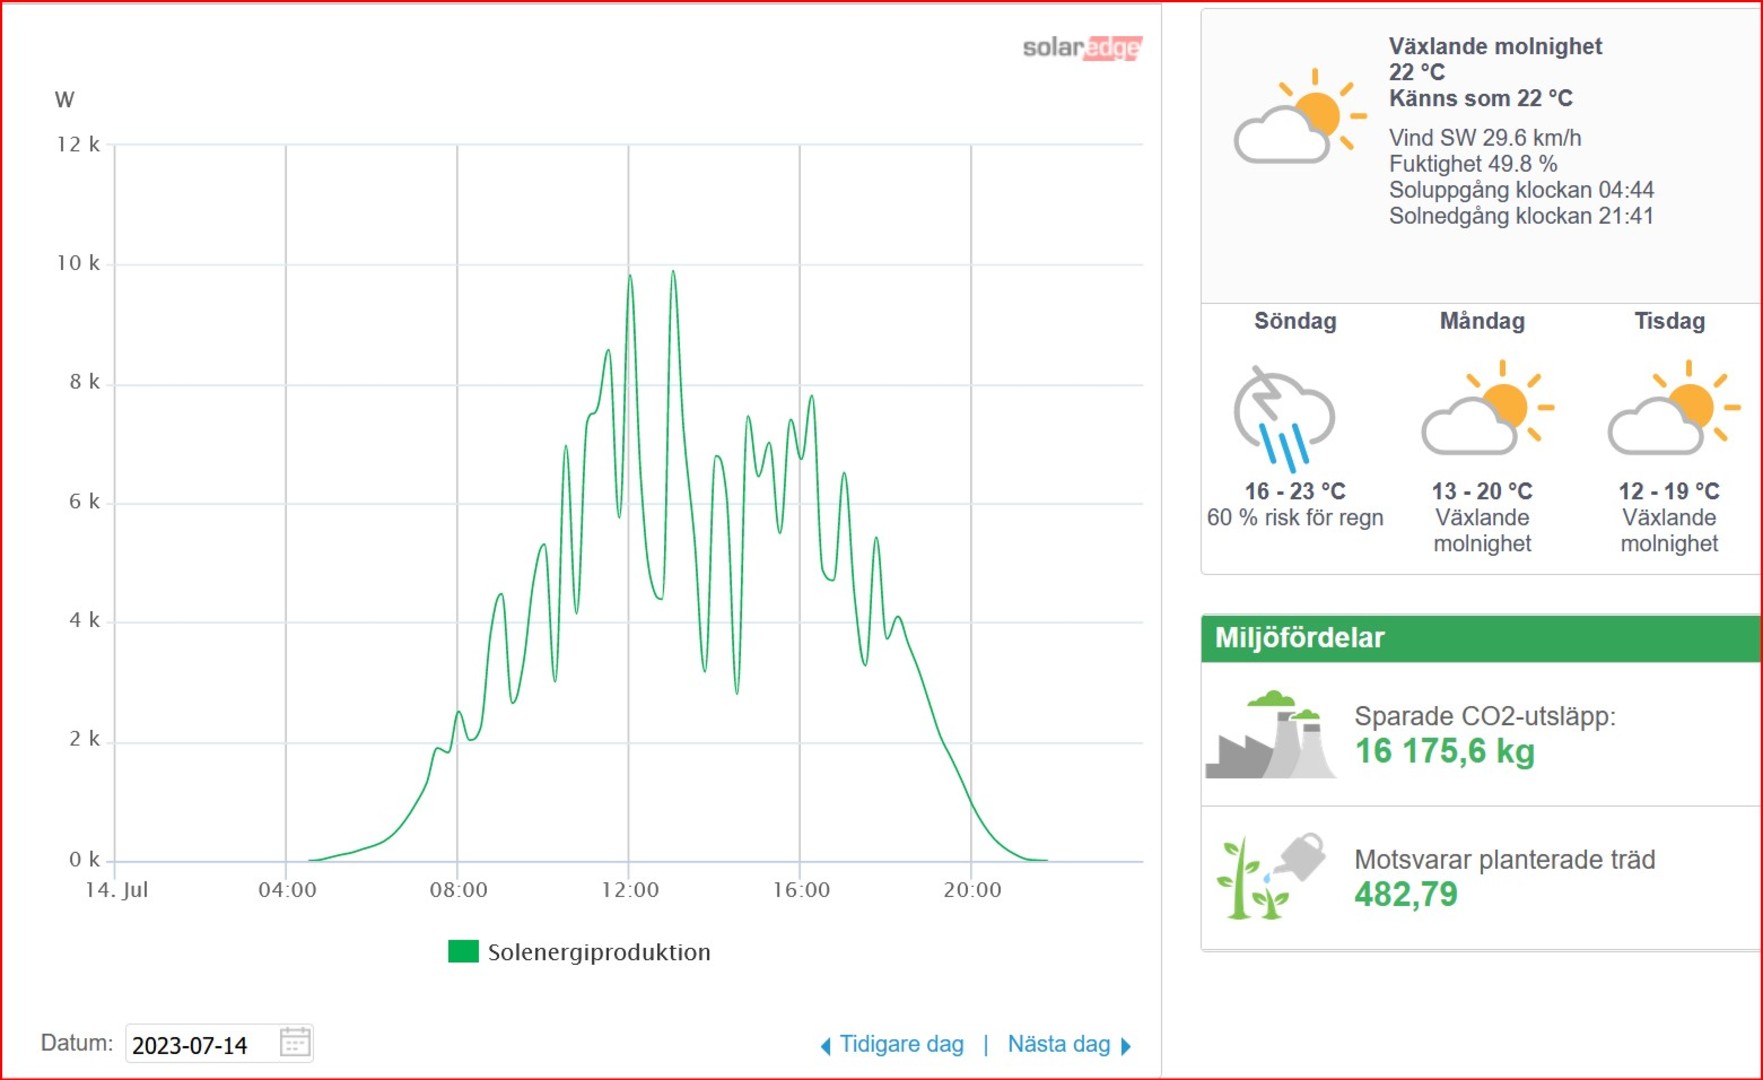Screen dimensions: 1763x1080
Task: Go to next day with Nästa dag
Action: pyautogui.click(x=1058, y=1044)
